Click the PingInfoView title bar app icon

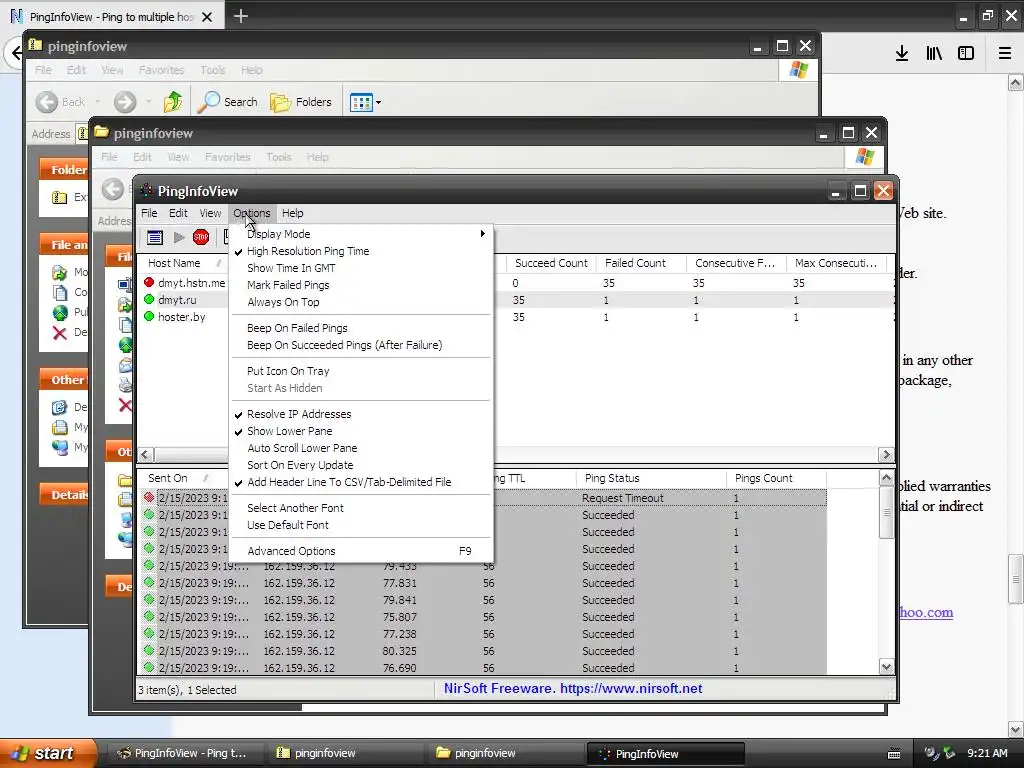point(146,190)
